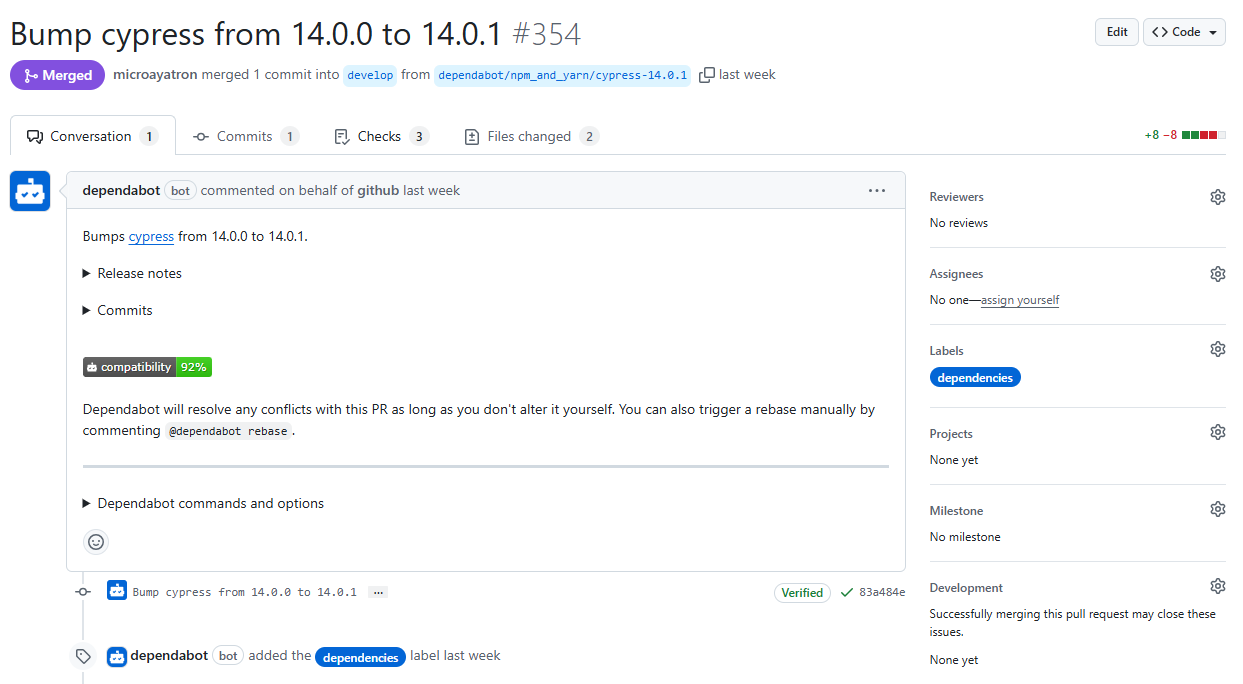Switch to the Conversation tab
This screenshot has height=684, width=1243.
pos(93,136)
